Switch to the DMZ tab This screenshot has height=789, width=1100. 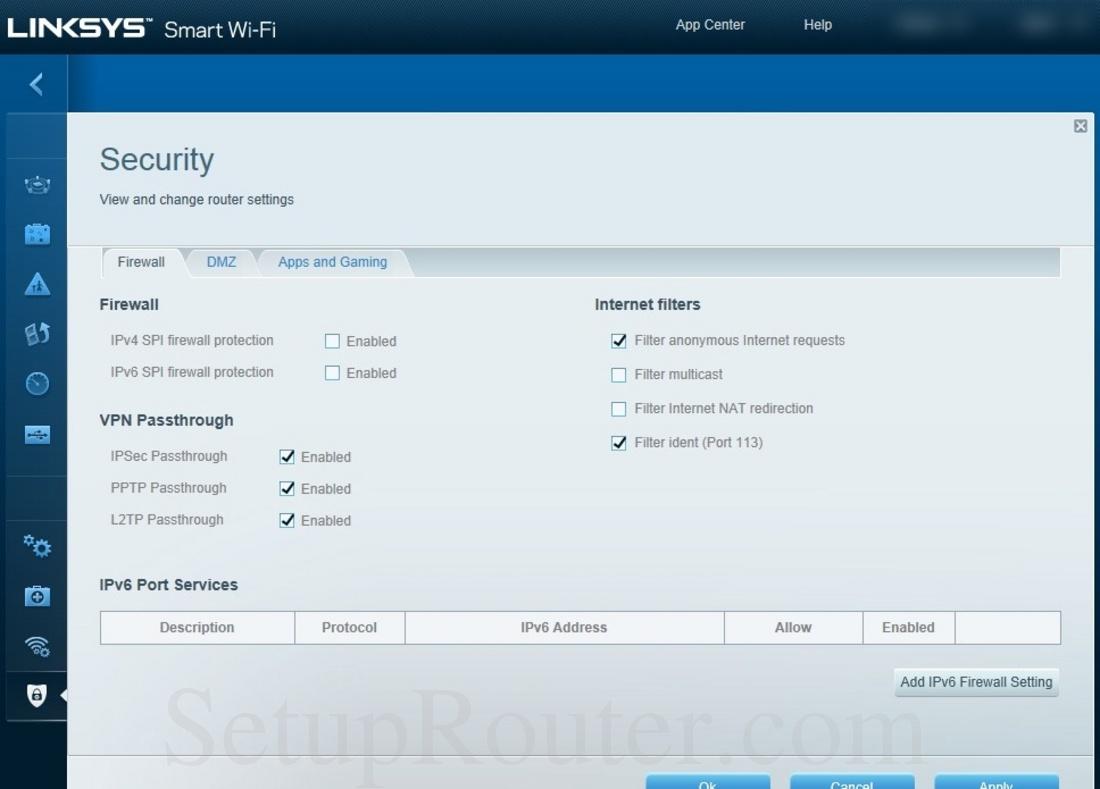(221, 262)
